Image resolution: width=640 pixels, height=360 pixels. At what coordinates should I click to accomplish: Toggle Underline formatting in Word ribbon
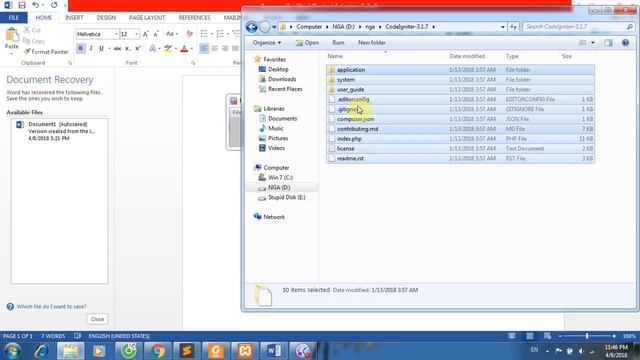(x=101, y=49)
